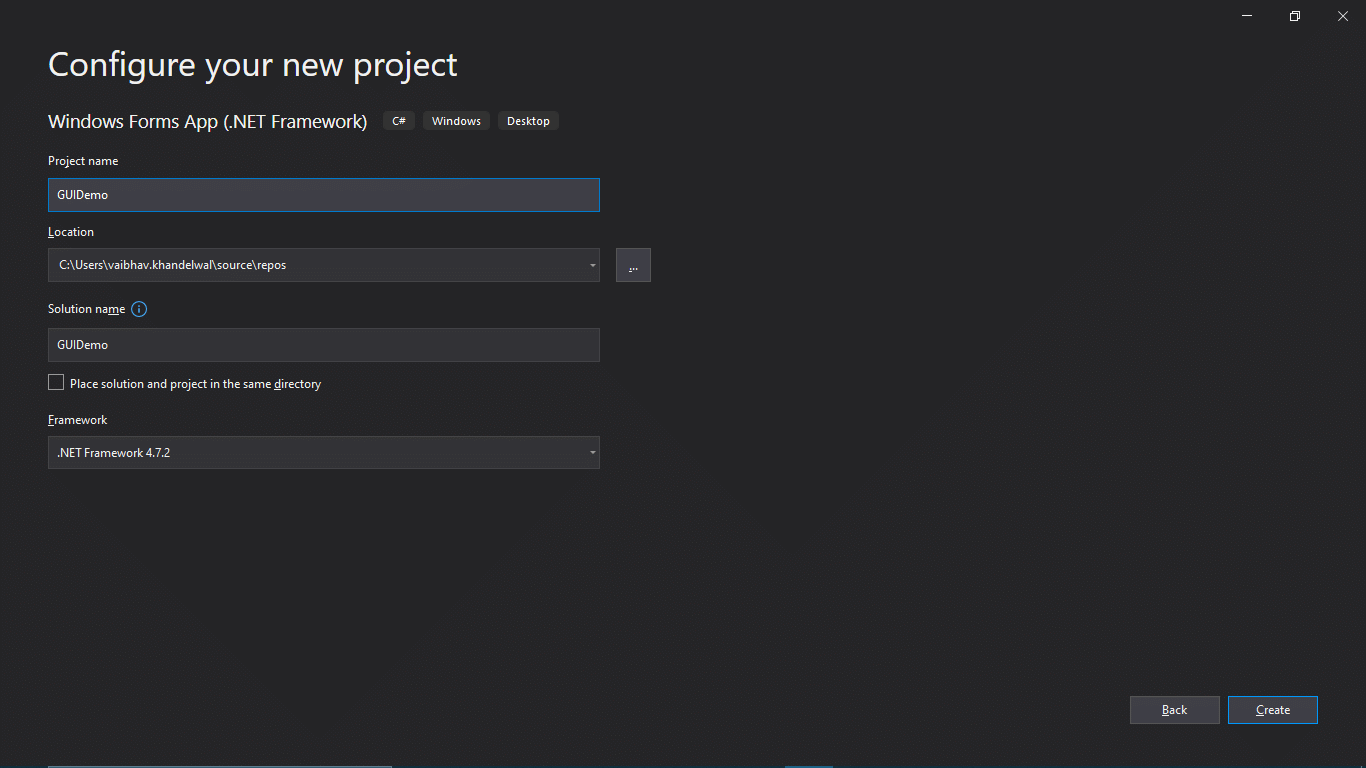Open the Framework version dropdown

coord(590,452)
